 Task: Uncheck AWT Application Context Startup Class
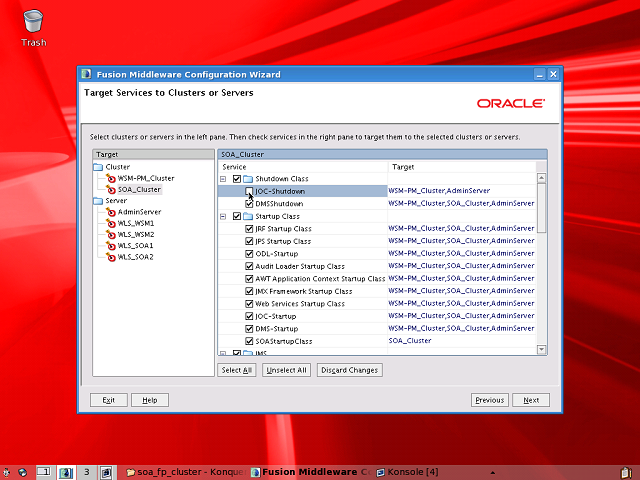point(249,279)
